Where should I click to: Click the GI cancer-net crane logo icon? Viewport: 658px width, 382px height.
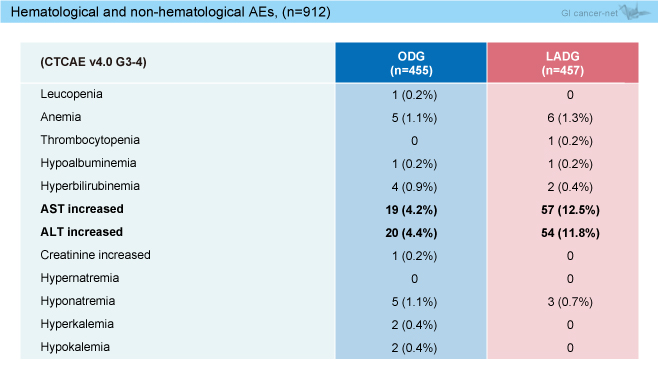pos(636,11)
